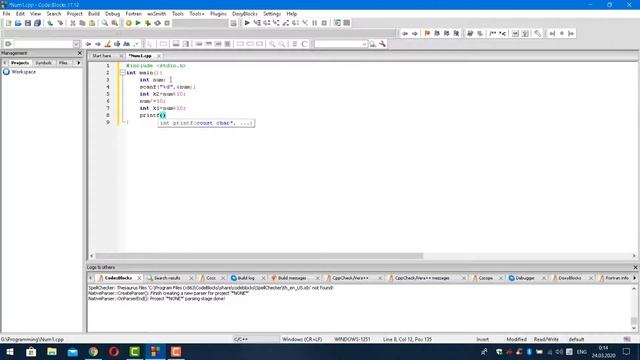
Task: Start the debugger with the Debug/Continue icon
Action: (x=247, y=23)
